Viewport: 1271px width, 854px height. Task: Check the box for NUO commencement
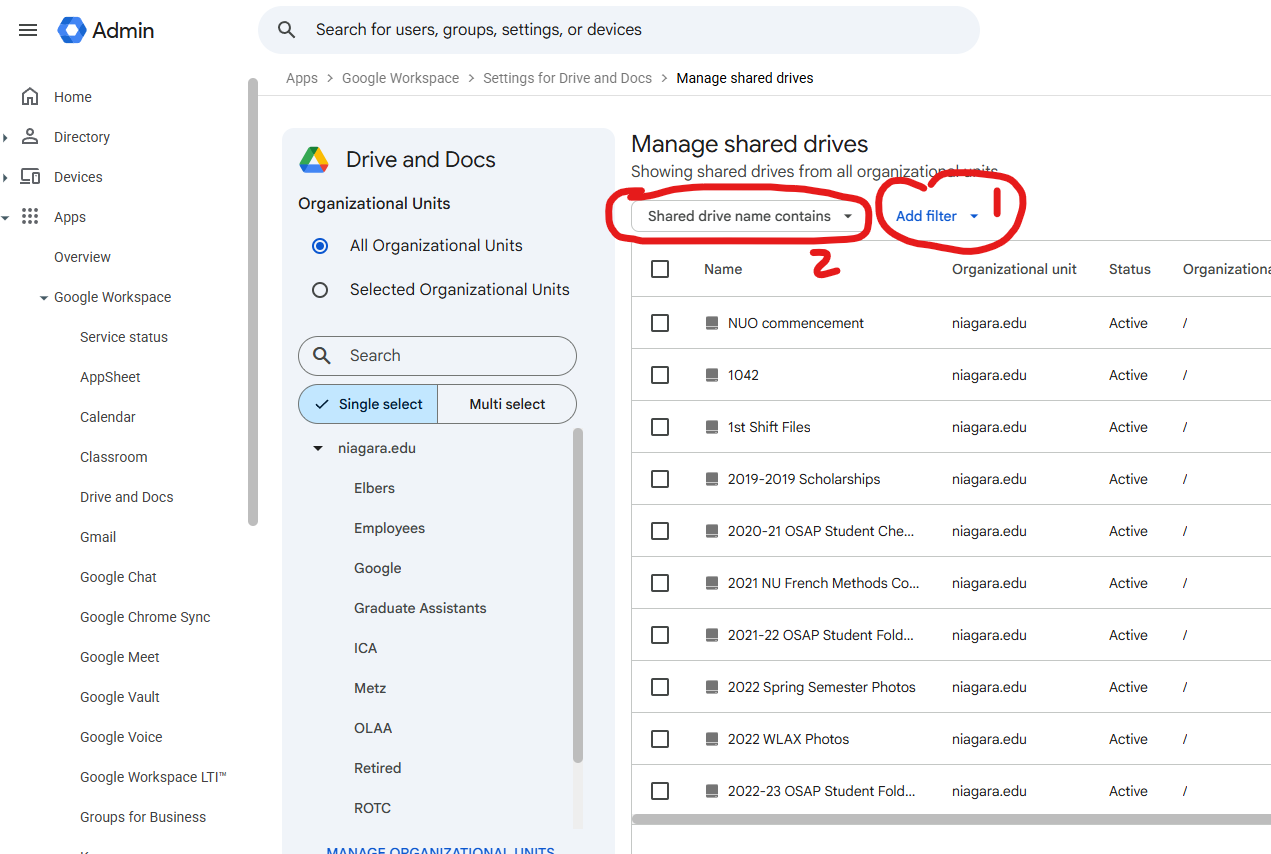tap(660, 323)
